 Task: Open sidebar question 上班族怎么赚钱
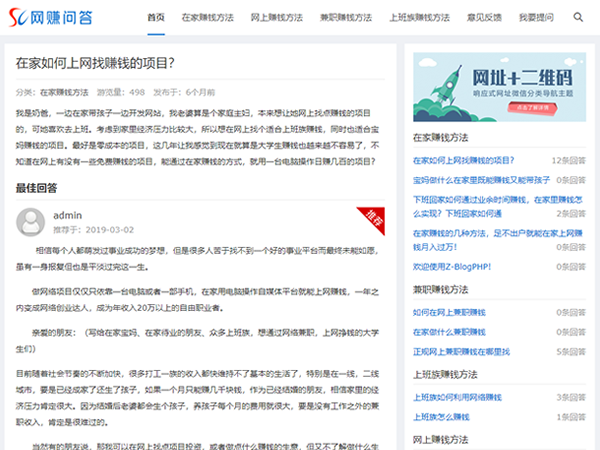[441, 417]
